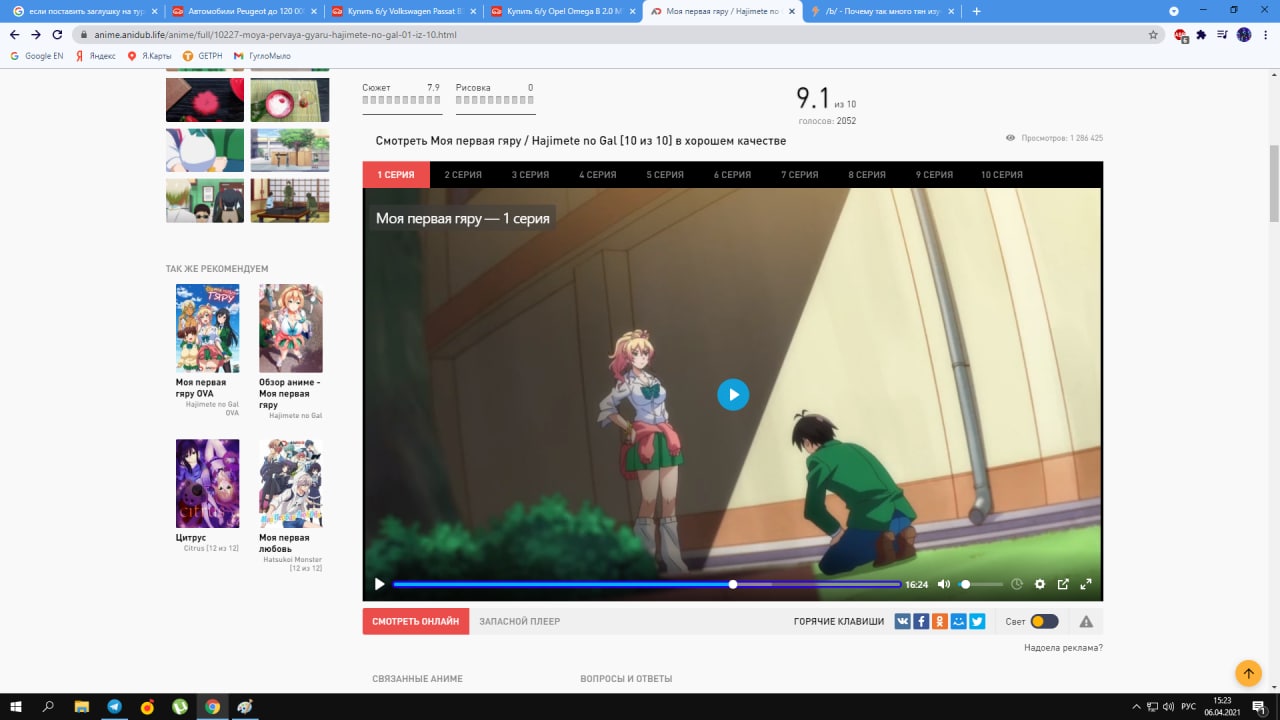Image resolution: width=1280 pixels, height=720 pixels.
Task: Open the Chrome extensions puzzle icon
Action: click(x=1201, y=34)
